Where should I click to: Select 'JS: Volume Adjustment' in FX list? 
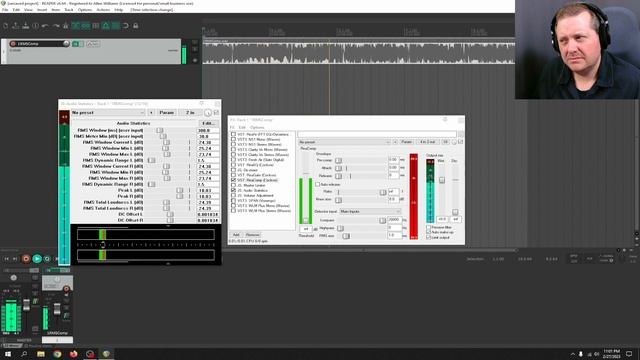[x=256, y=196]
